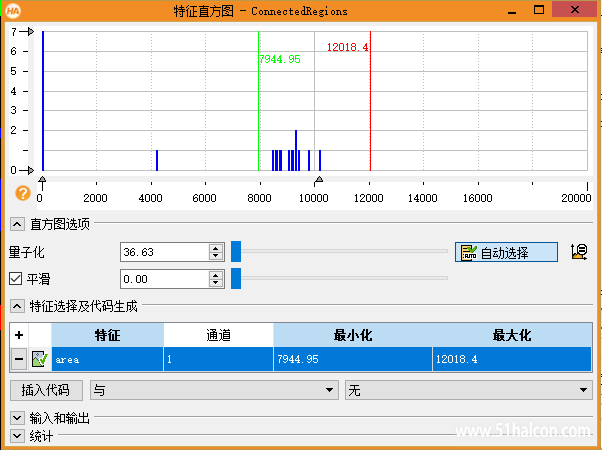The width and height of the screenshot is (602, 450).
Task: Select the minimum cell 7944.95
Action: pyautogui.click(x=353, y=359)
